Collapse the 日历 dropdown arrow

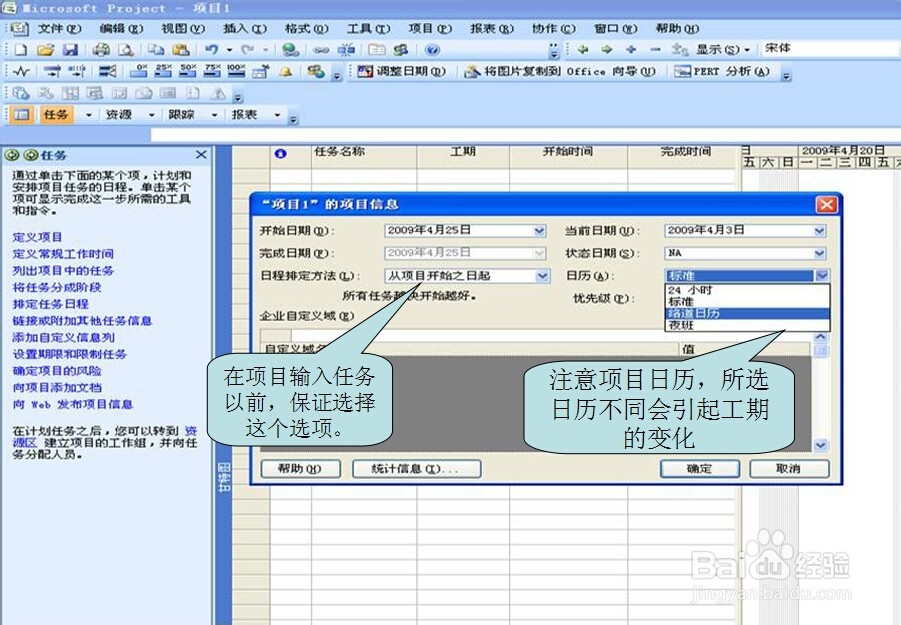point(823,276)
